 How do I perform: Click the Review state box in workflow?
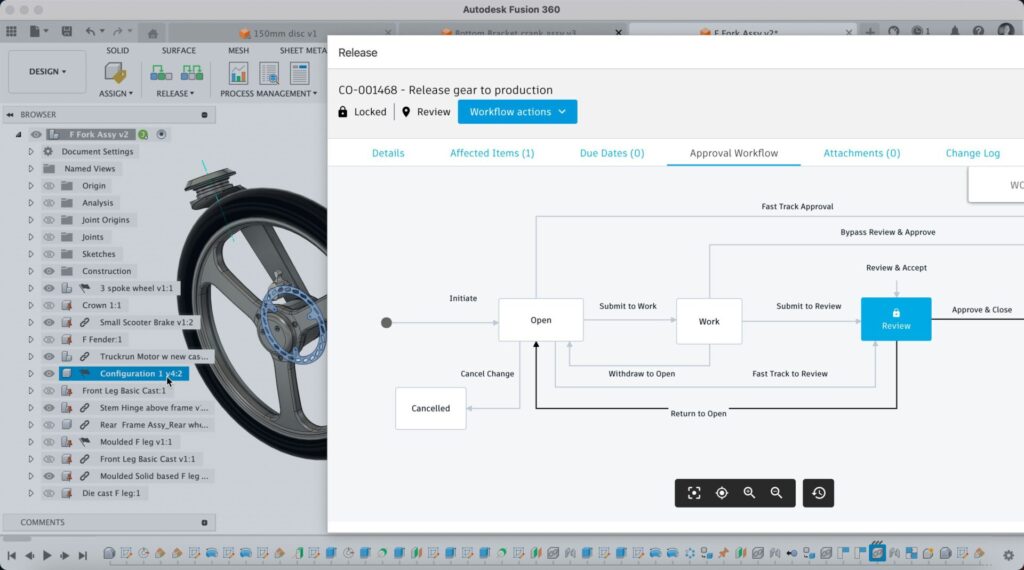click(895, 319)
